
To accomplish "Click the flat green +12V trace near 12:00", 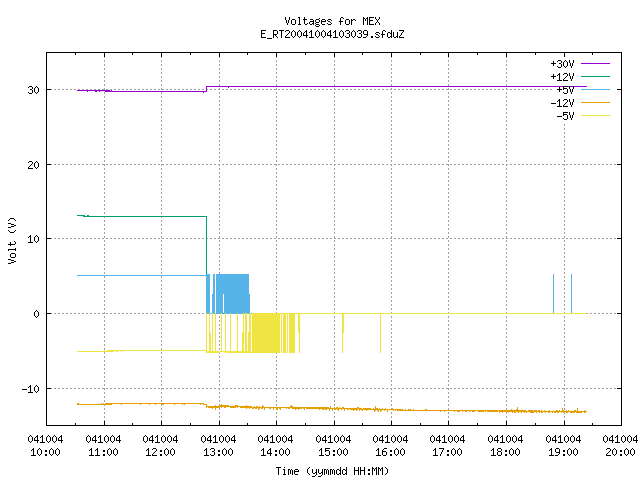I will [162, 216].
